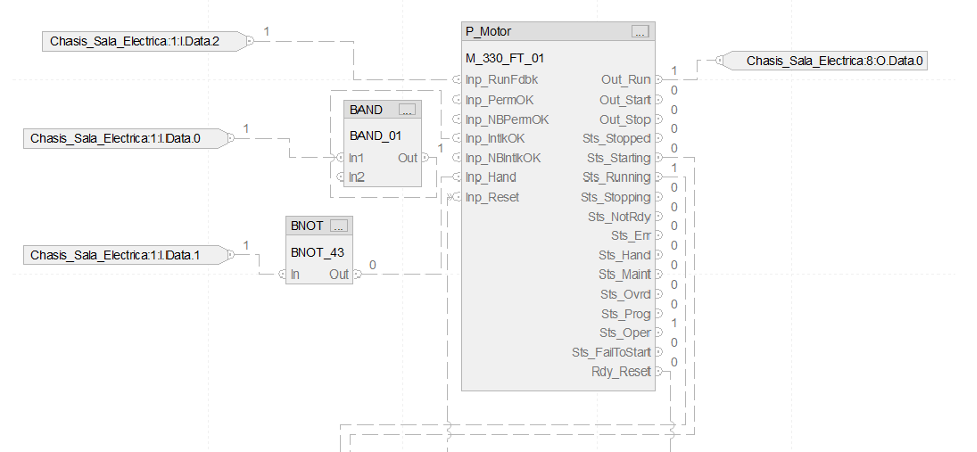Open BNOT block properties ellipsis button

[x=338, y=226]
